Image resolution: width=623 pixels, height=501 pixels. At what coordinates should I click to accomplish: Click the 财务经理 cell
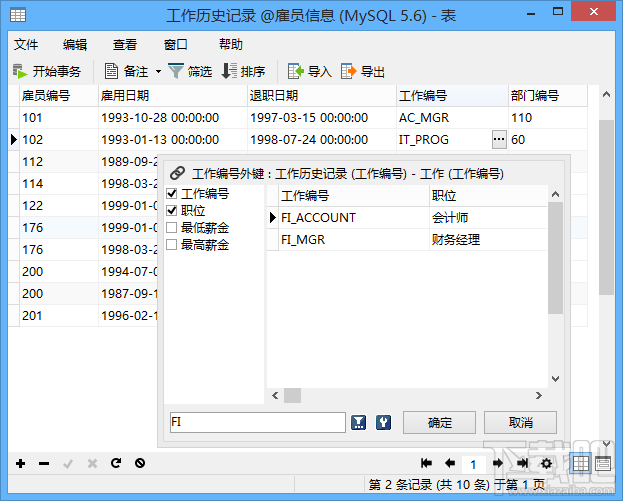click(489, 240)
